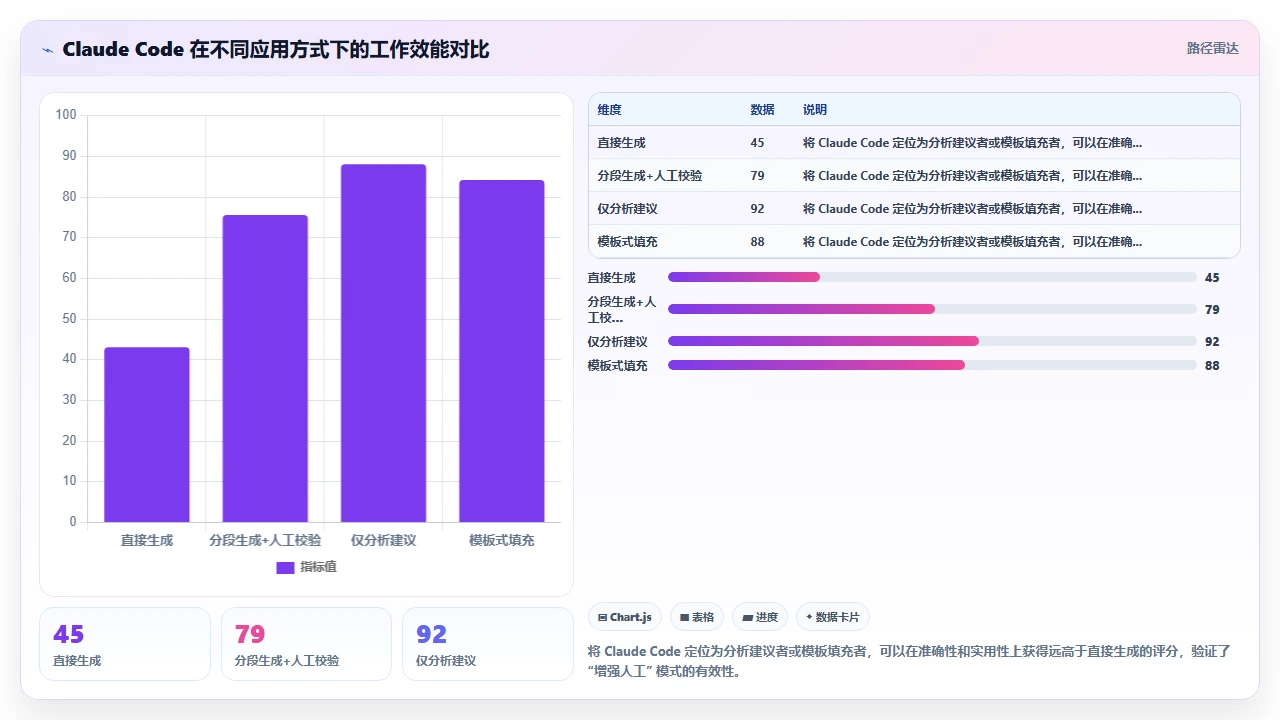Screen dimensions: 1280x720
Task: Click the 直接生成 bar in the chart
Action: click(147, 434)
